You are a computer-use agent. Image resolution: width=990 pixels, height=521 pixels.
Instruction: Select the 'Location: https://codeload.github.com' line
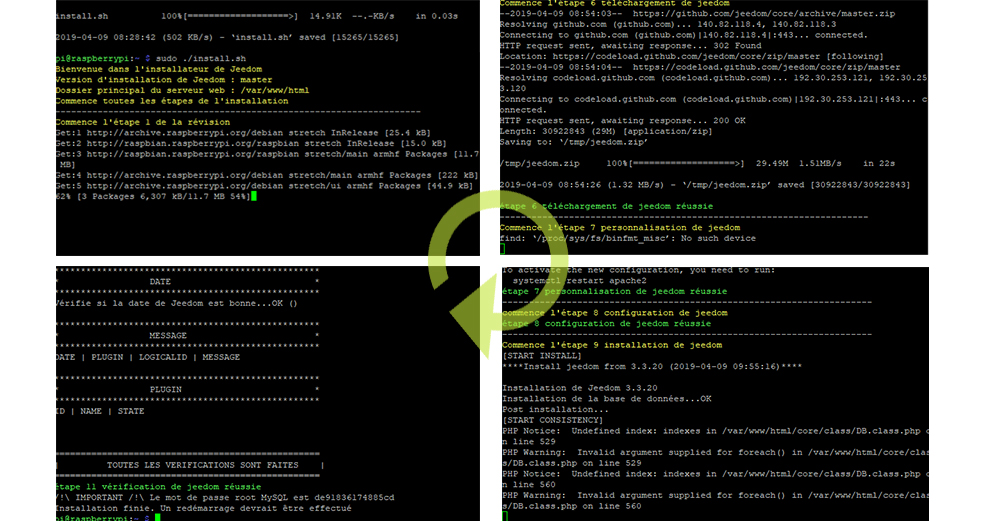point(691,56)
